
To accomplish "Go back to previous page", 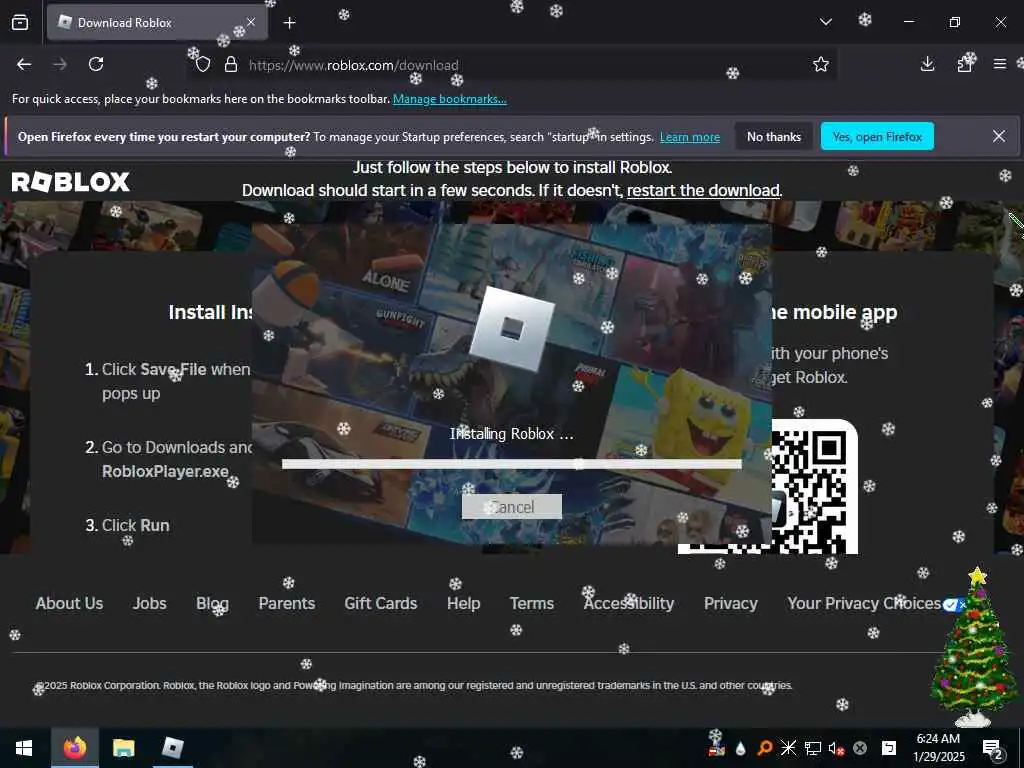I will point(24,64).
